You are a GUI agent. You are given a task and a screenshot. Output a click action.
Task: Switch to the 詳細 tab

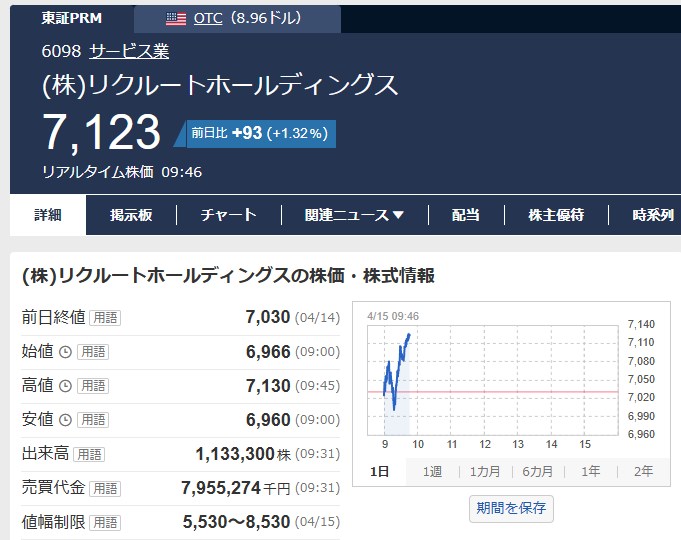[48, 215]
